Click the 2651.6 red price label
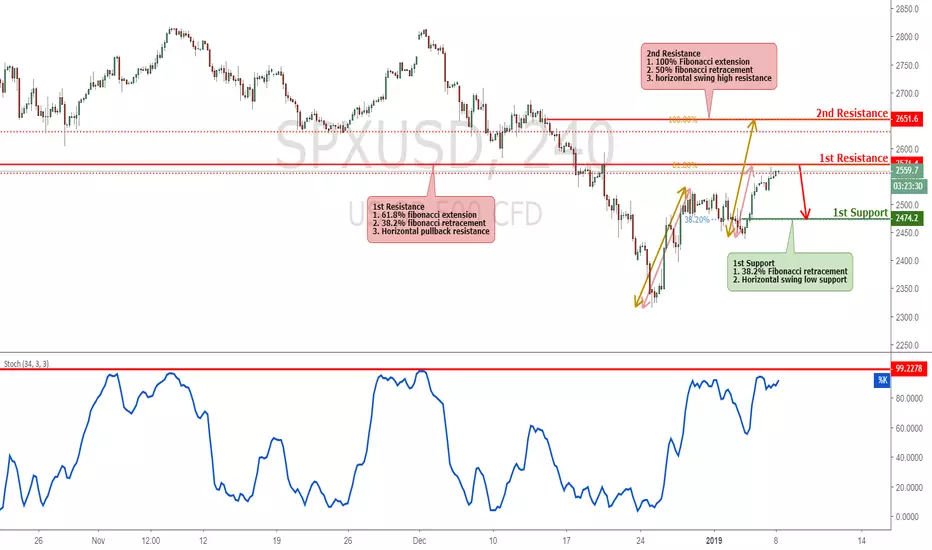 click(908, 119)
